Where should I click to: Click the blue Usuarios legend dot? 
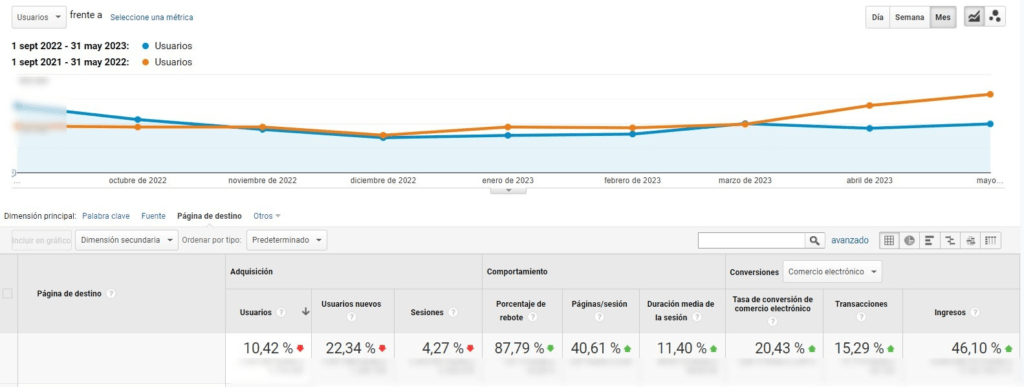[145, 46]
